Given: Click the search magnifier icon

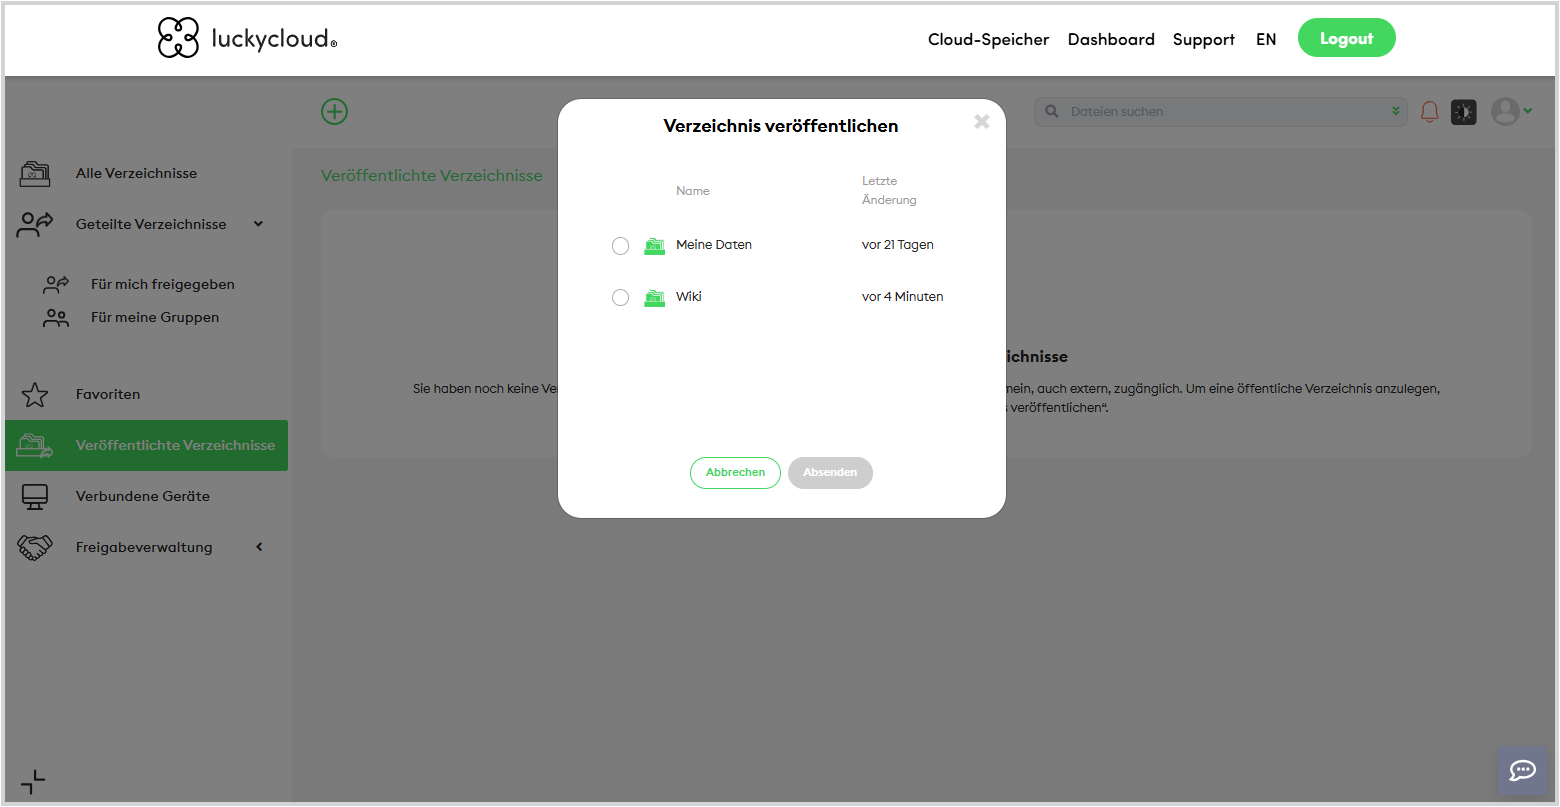Looking at the screenshot, I should coord(1052,112).
